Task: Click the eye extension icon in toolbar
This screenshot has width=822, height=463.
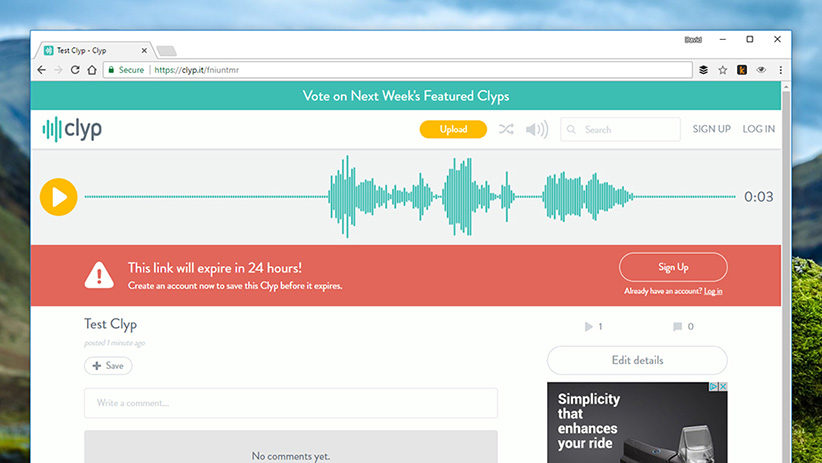Action: (761, 70)
